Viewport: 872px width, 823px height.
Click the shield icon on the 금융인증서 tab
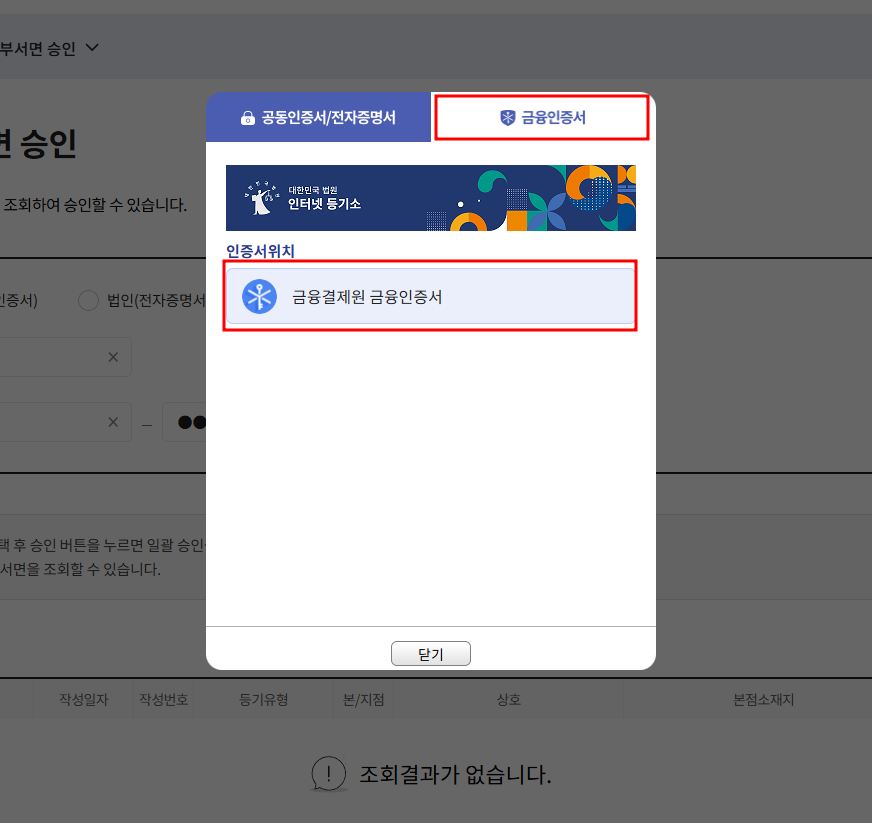508,117
